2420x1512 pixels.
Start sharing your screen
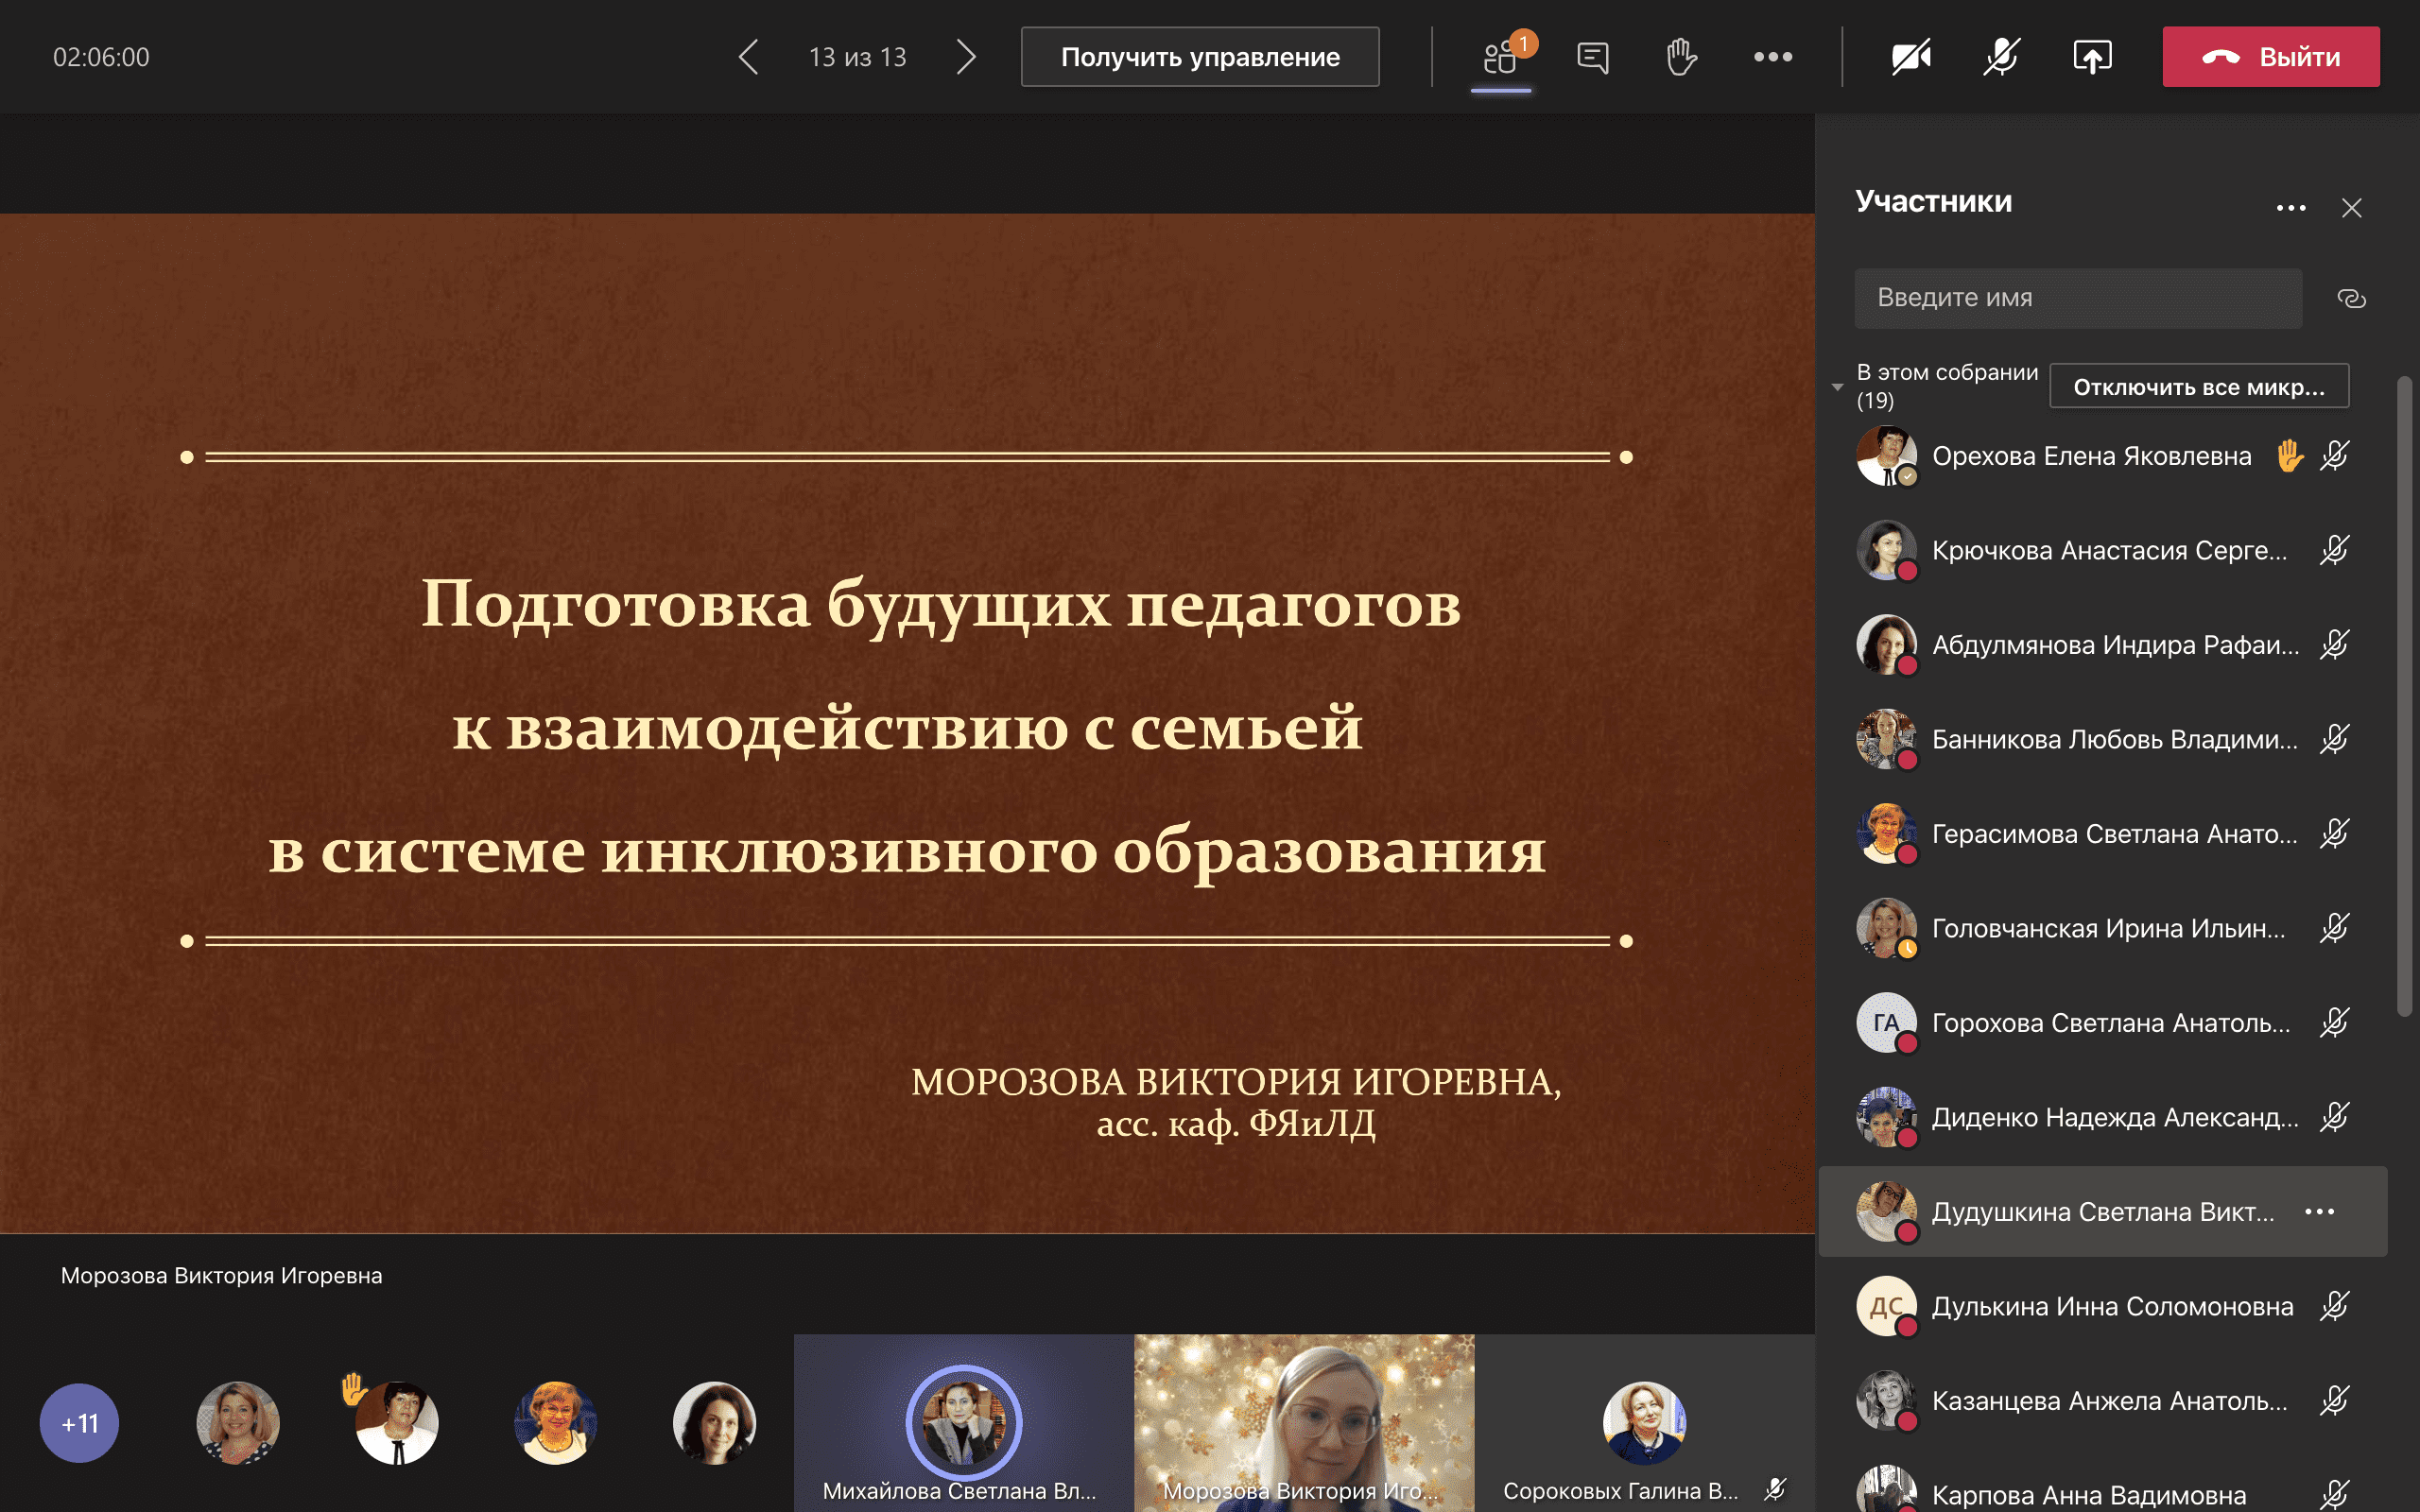click(x=2093, y=57)
